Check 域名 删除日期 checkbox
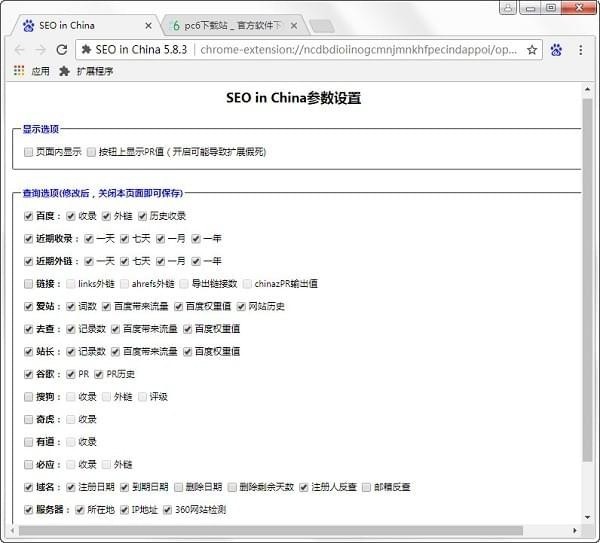Image resolution: width=600 pixels, height=543 pixels. point(178,487)
